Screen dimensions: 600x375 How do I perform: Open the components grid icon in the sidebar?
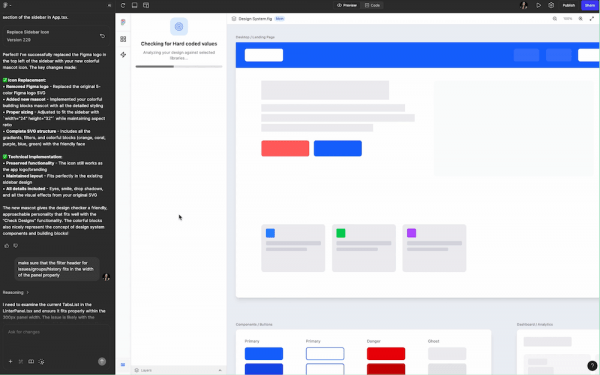[123, 39]
